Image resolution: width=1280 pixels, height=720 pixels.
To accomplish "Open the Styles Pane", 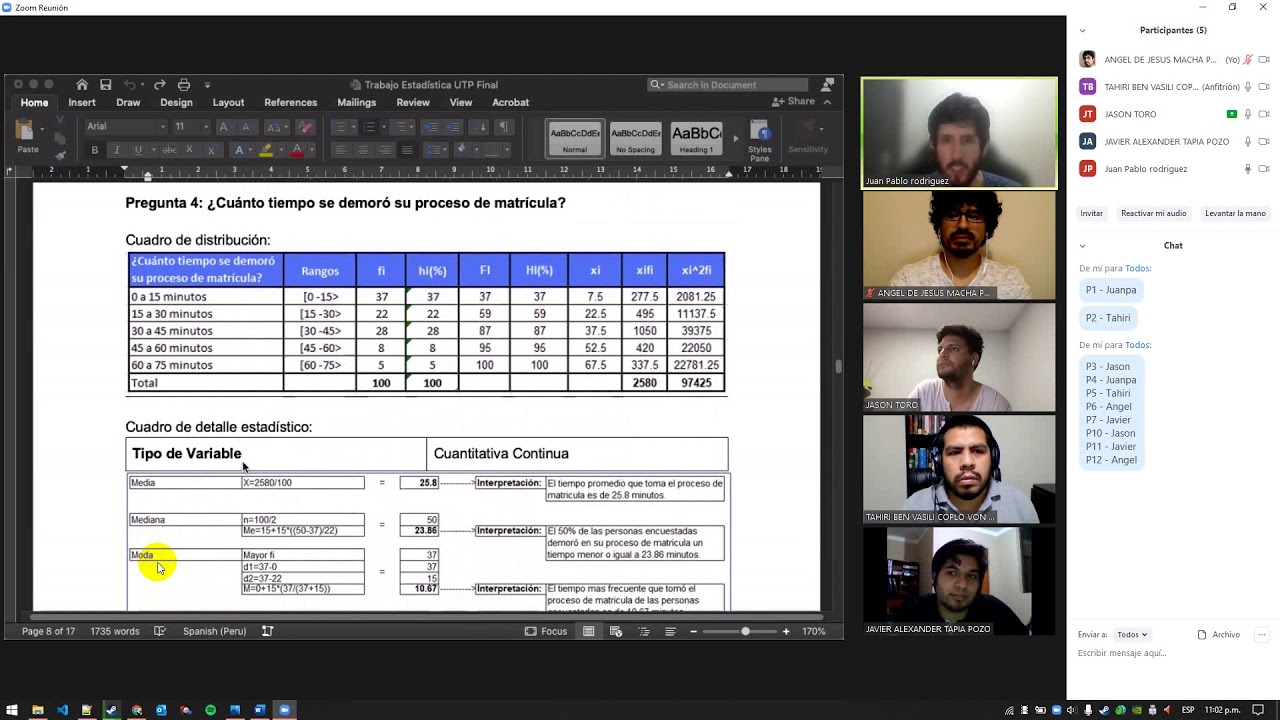I will [x=760, y=140].
